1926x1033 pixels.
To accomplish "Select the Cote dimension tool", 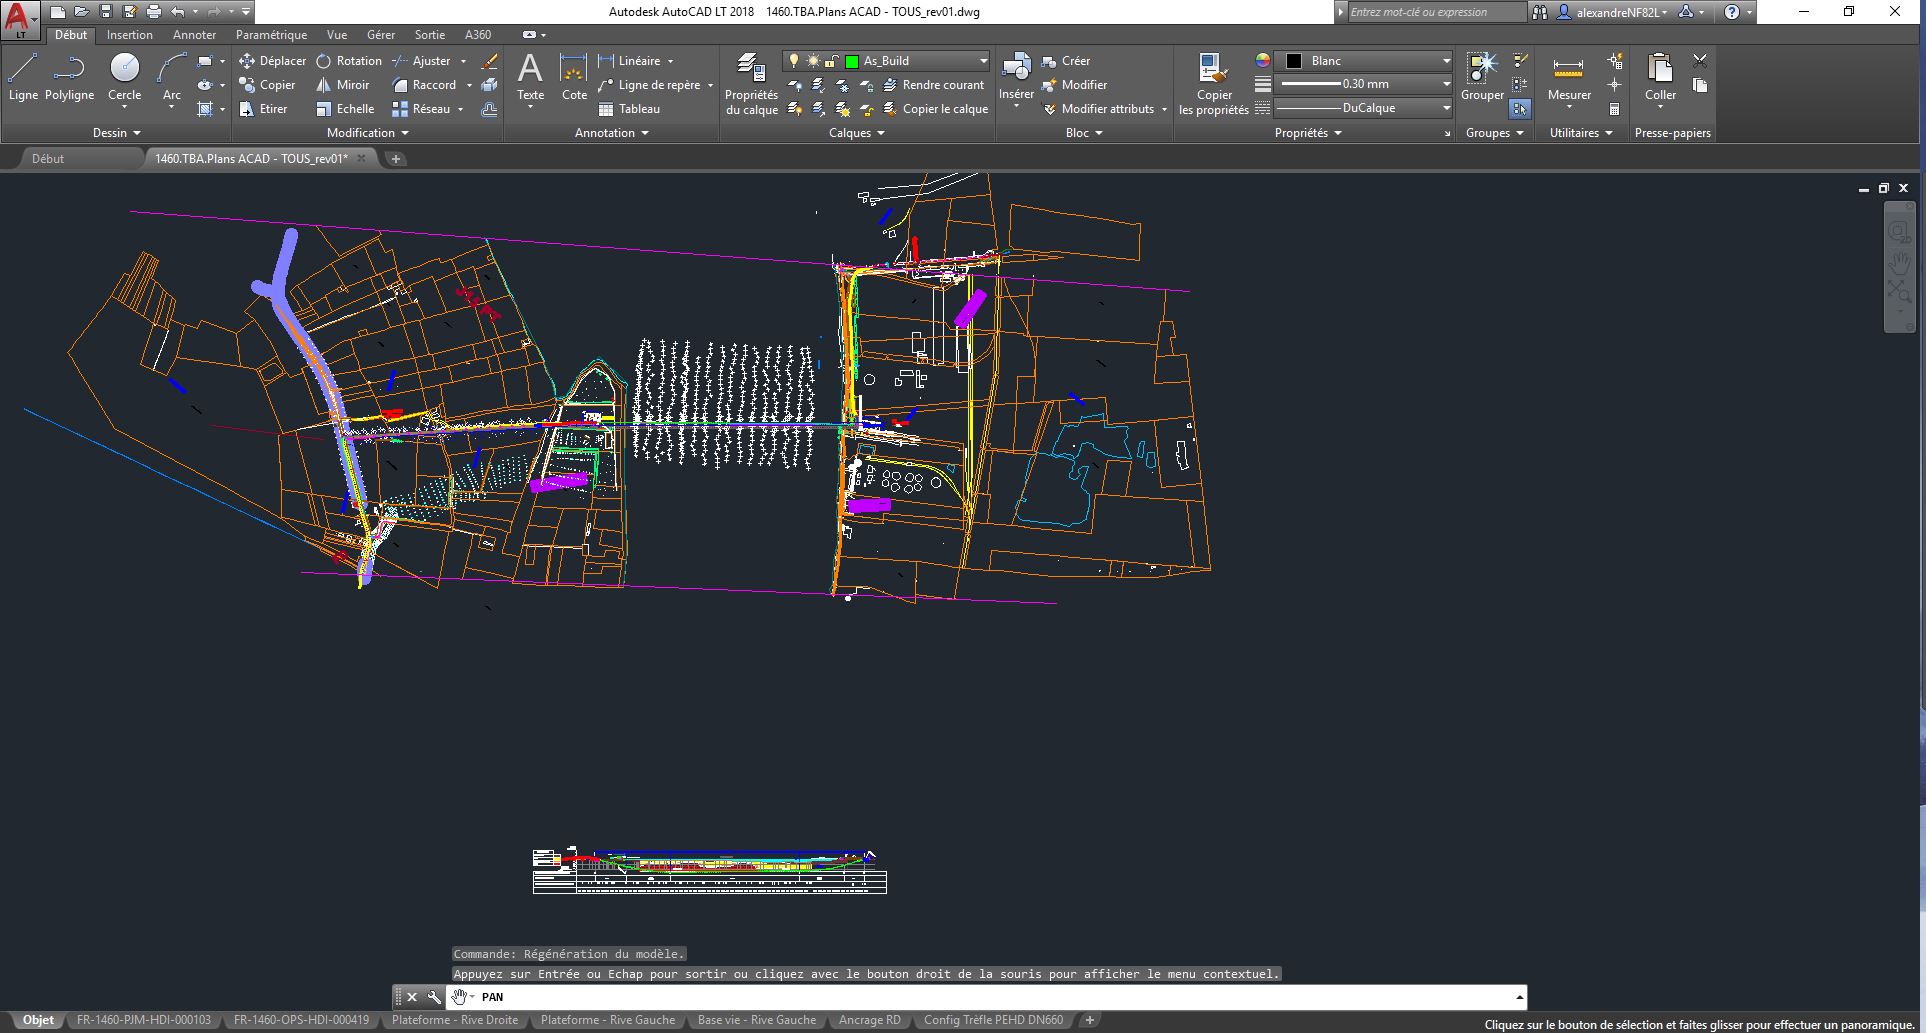I will [574, 77].
